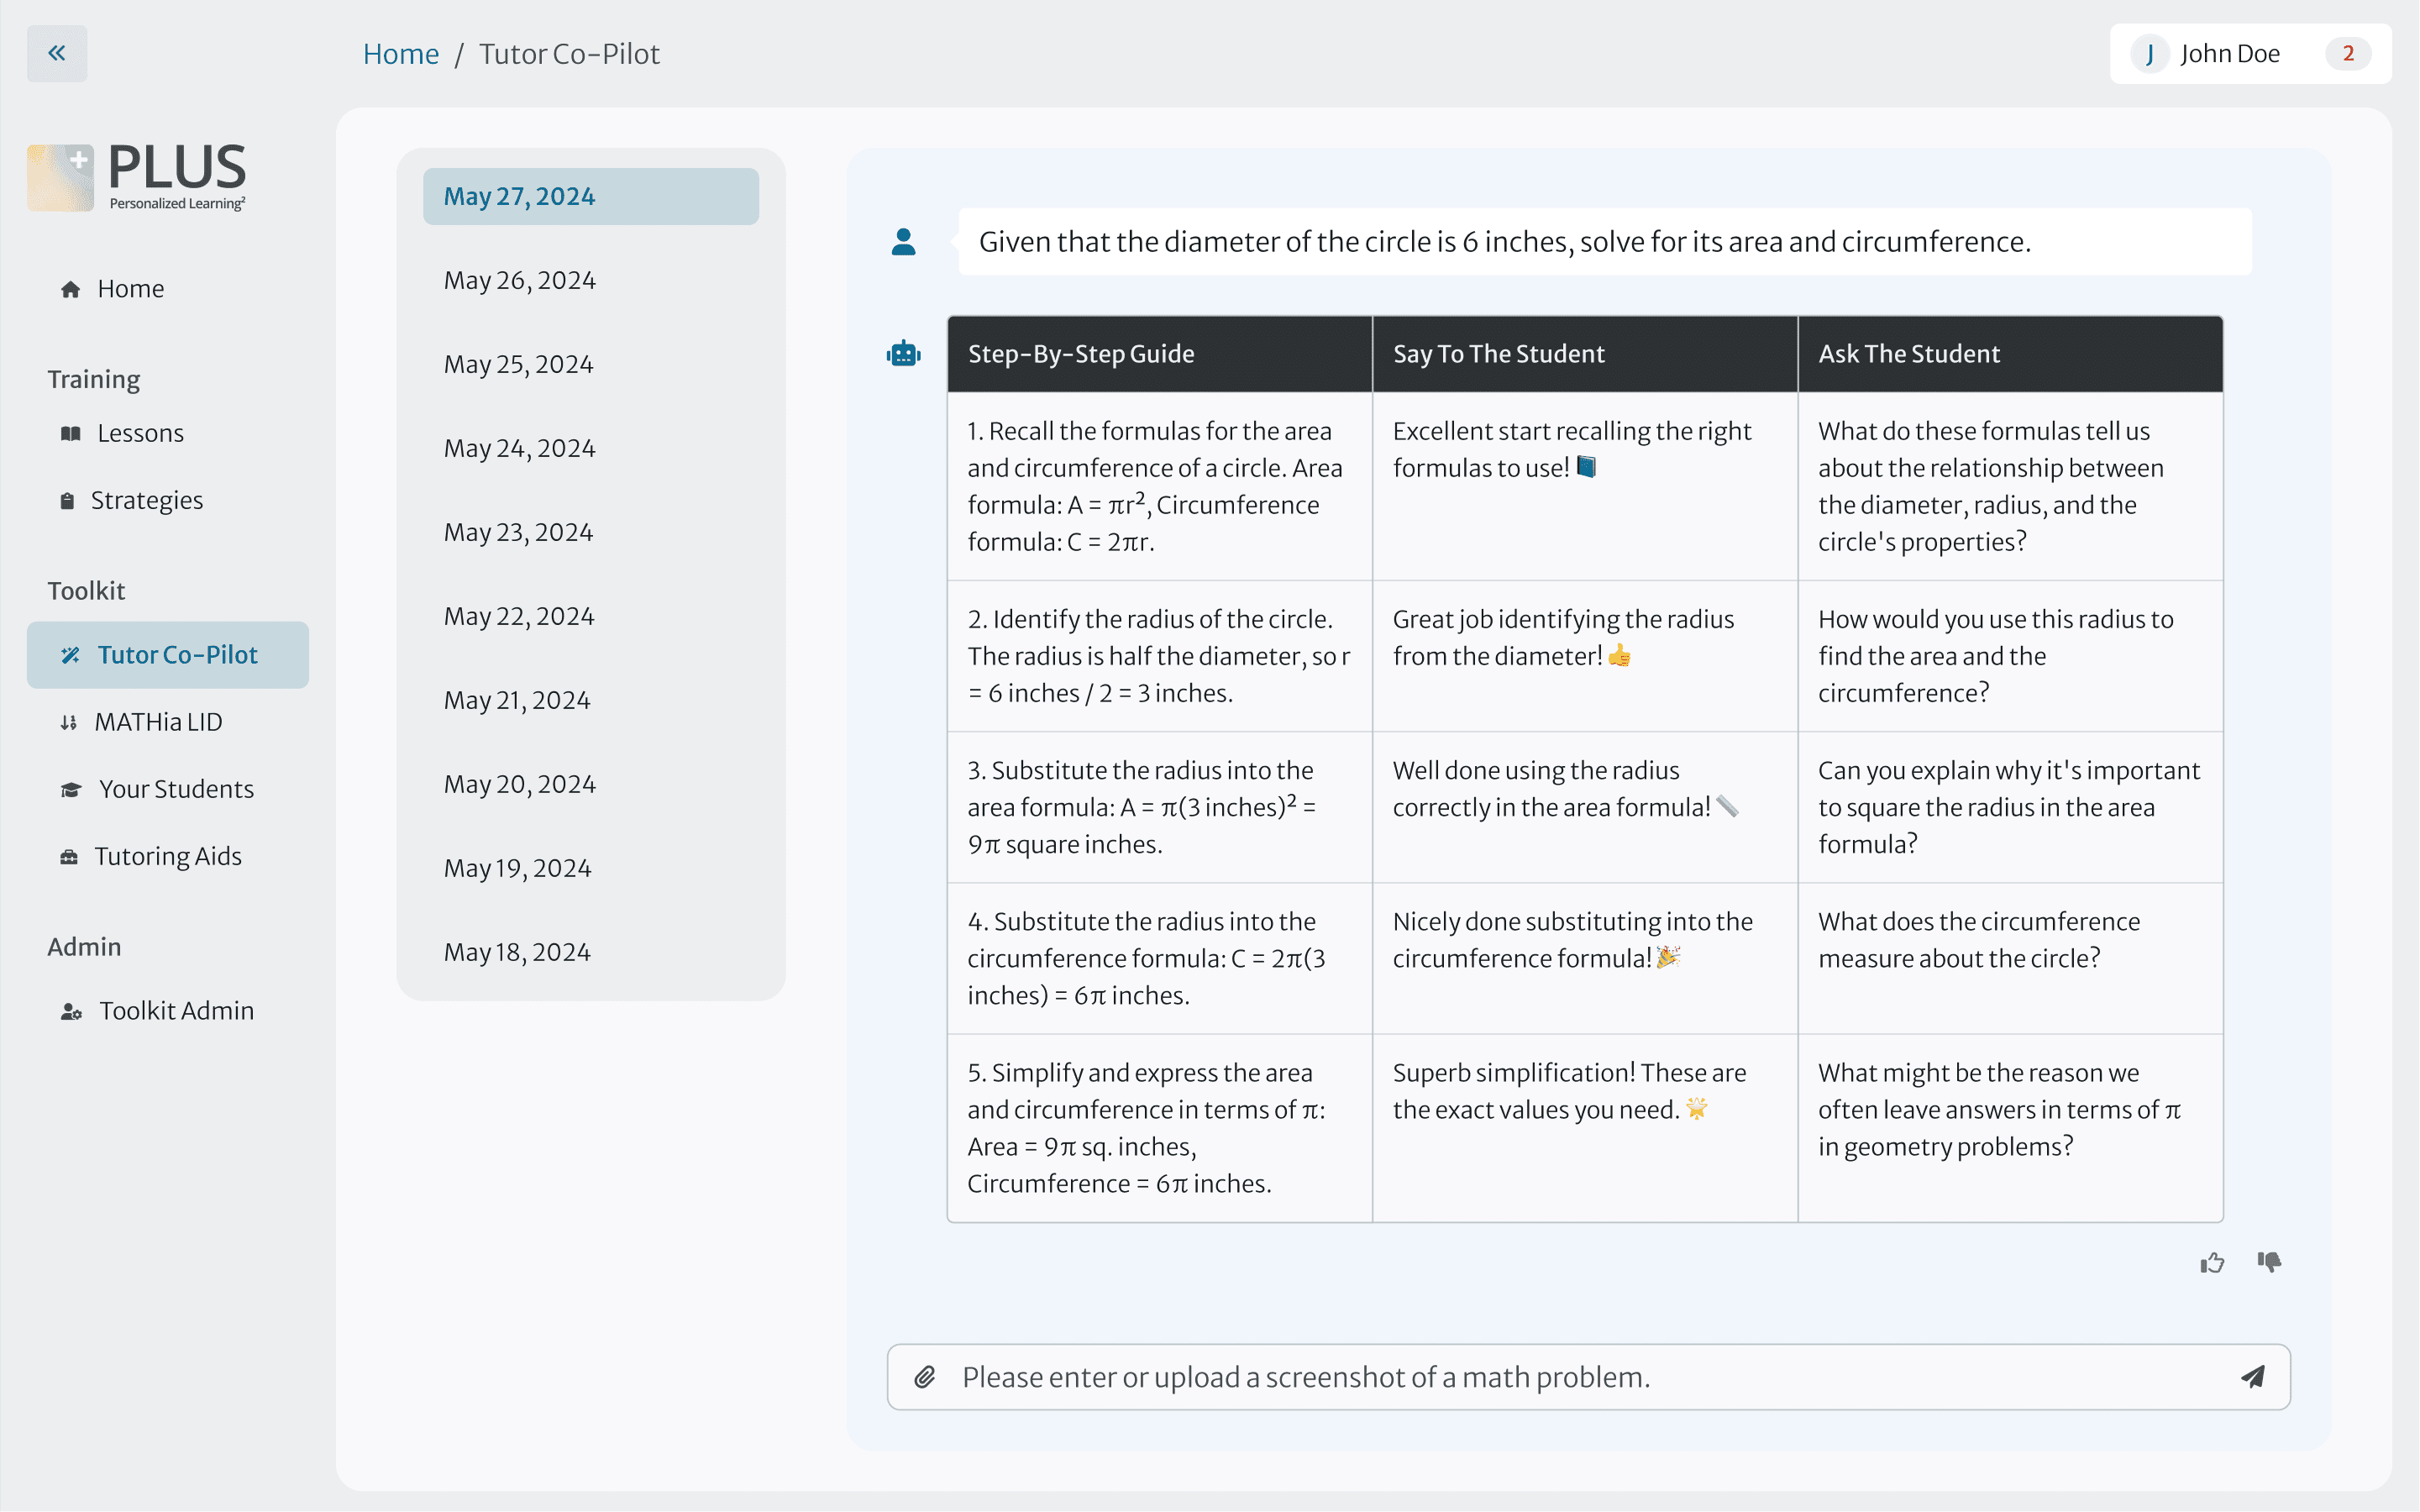The height and width of the screenshot is (1512, 2420).
Task: Send the message with paper plane icon
Action: pyautogui.click(x=2253, y=1377)
